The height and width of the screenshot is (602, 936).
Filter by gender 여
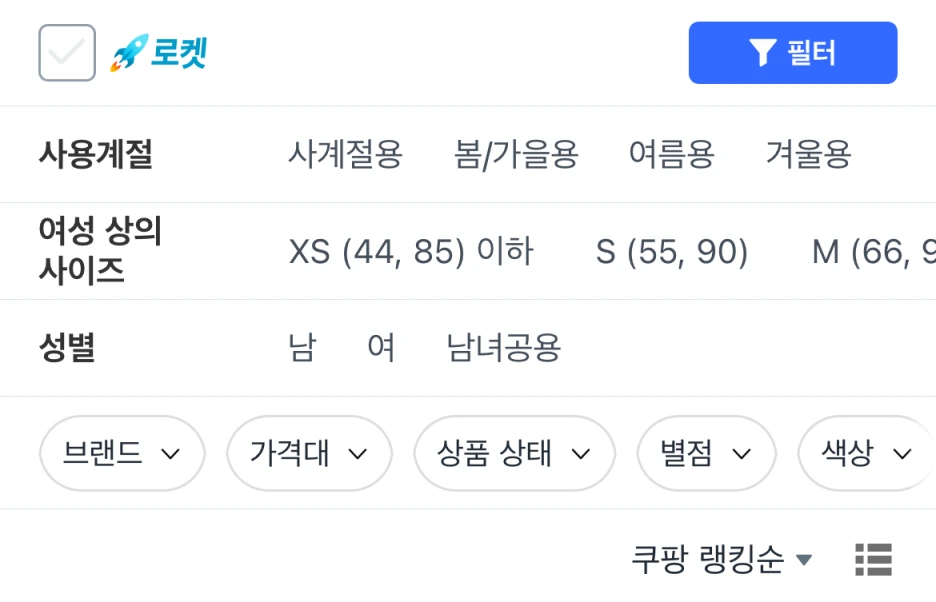click(x=381, y=348)
